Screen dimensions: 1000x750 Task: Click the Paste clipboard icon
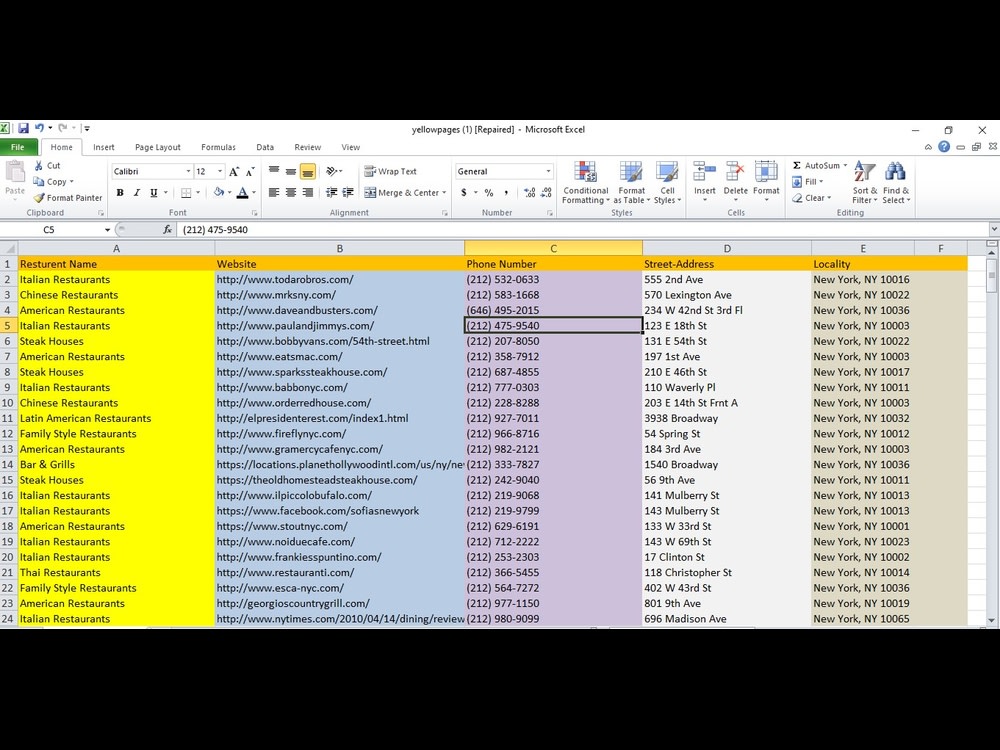pyautogui.click(x=15, y=173)
